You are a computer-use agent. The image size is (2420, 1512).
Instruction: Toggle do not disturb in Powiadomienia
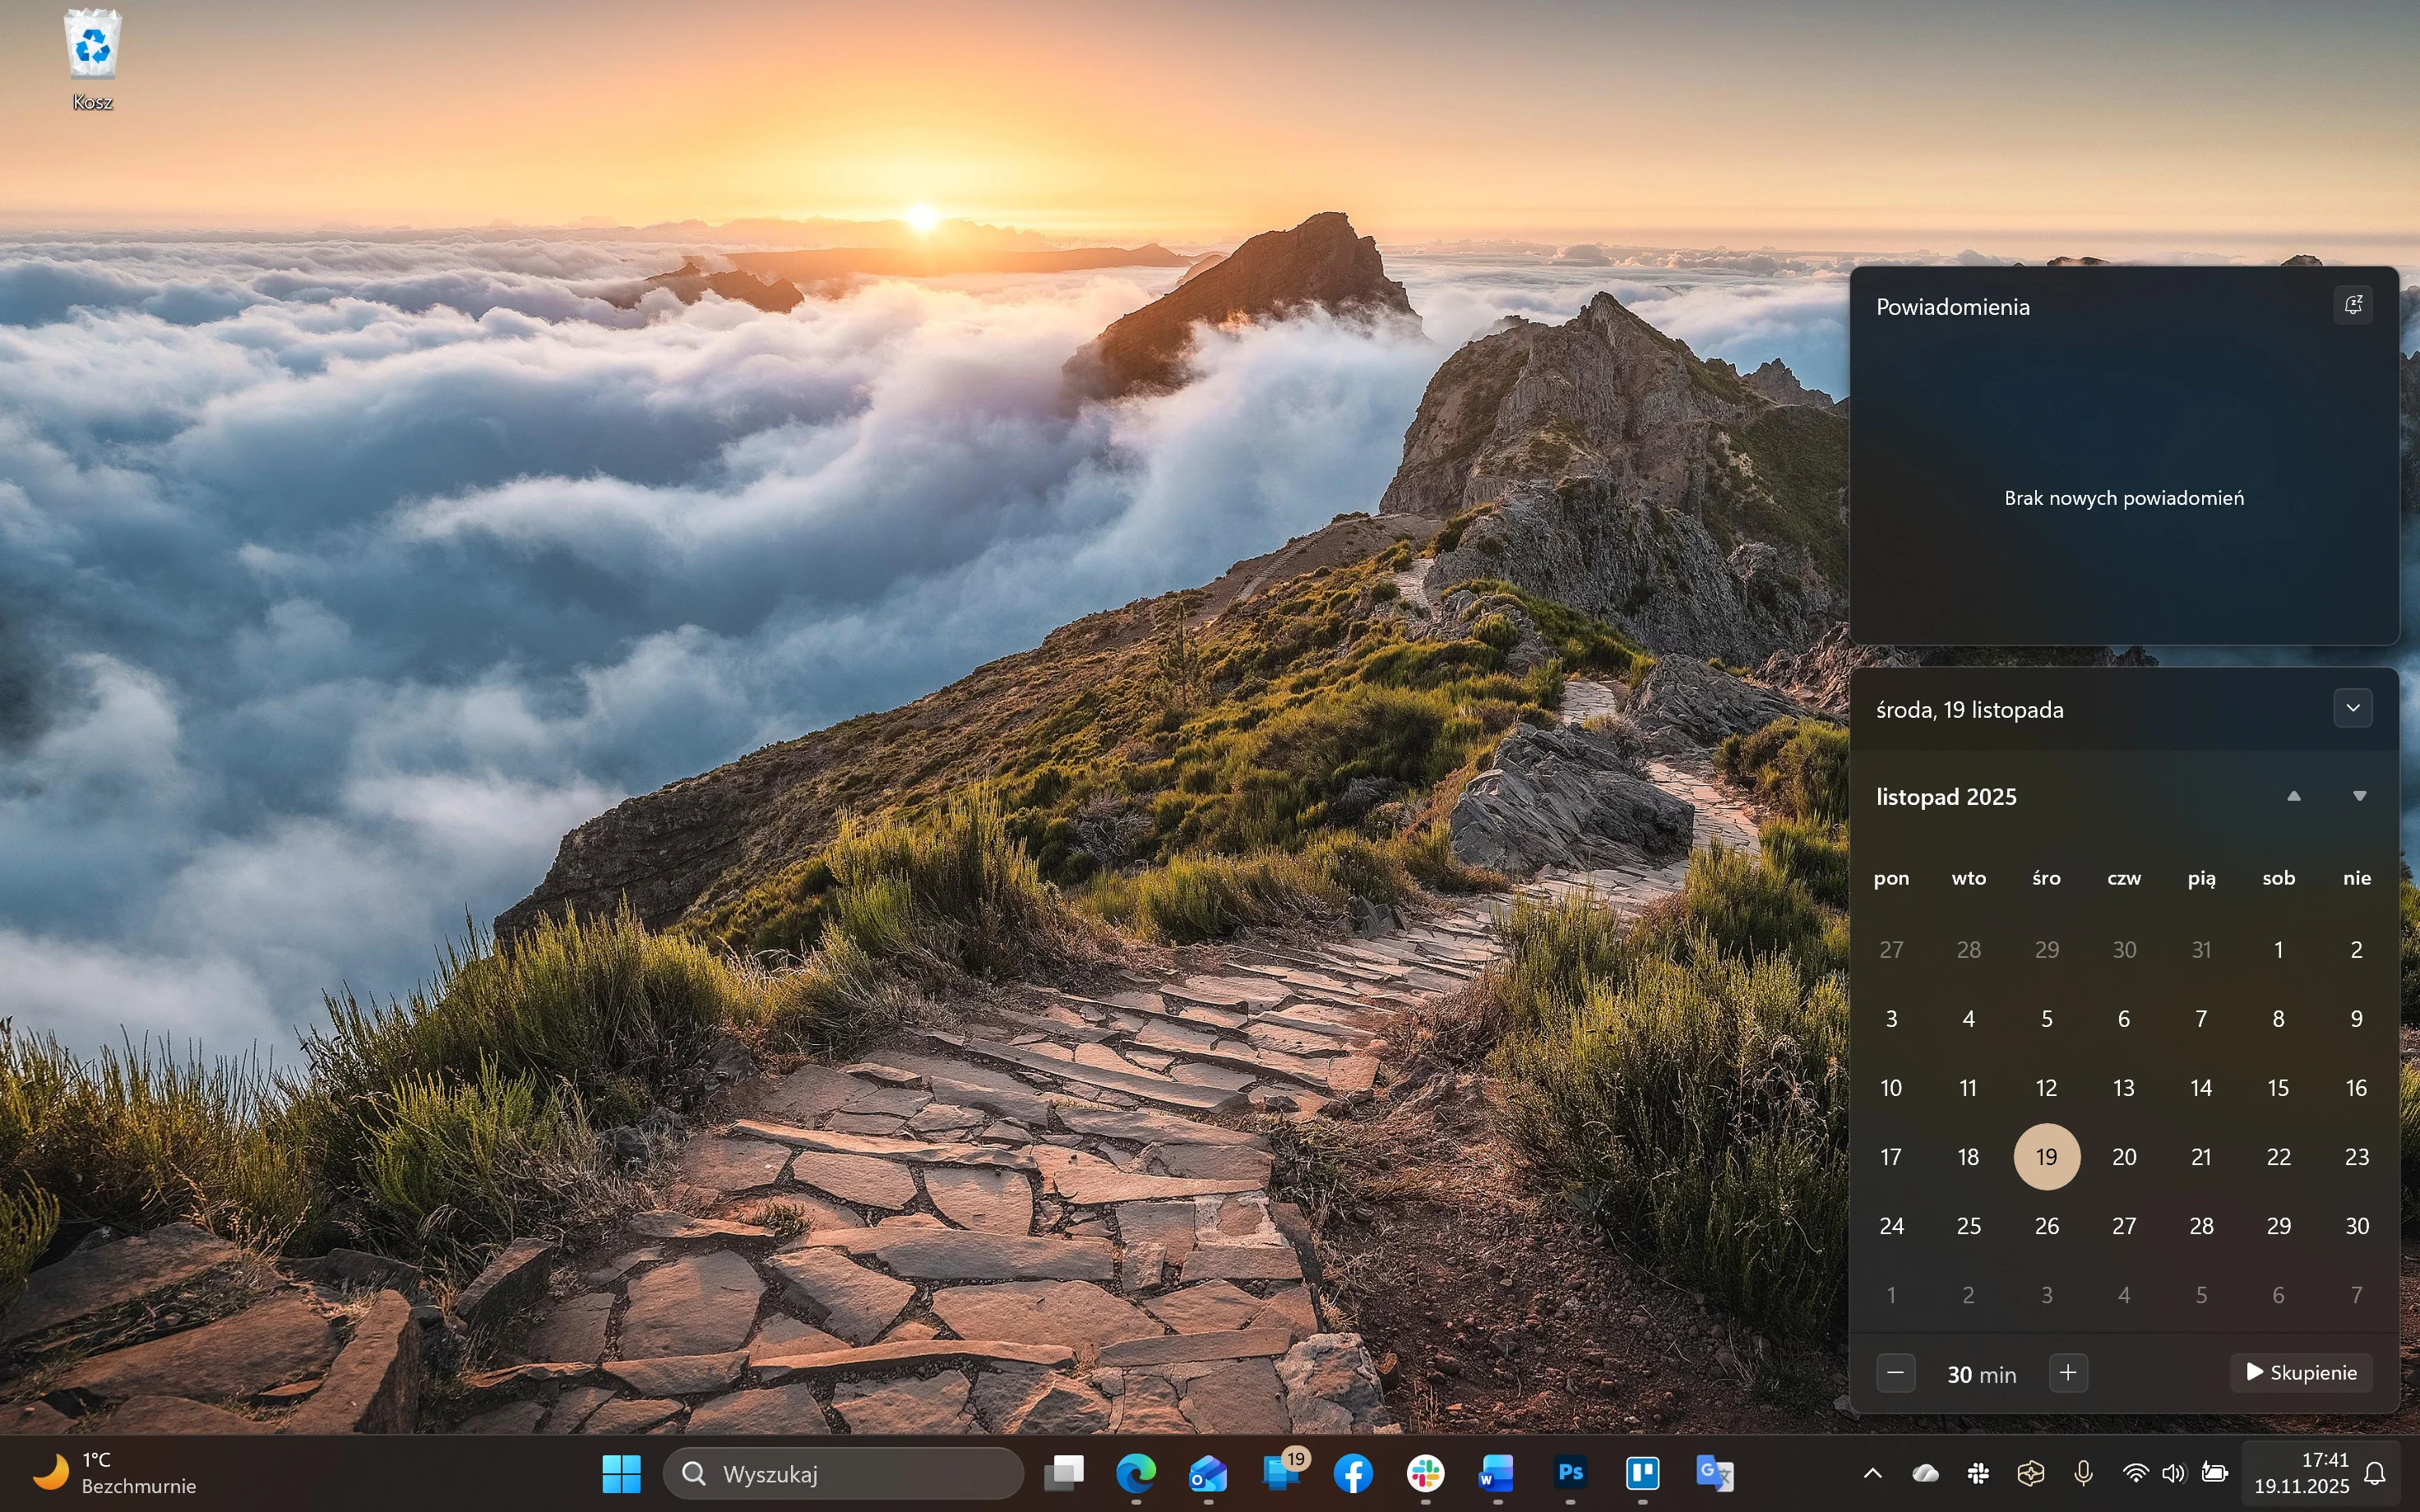(2353, 305)
